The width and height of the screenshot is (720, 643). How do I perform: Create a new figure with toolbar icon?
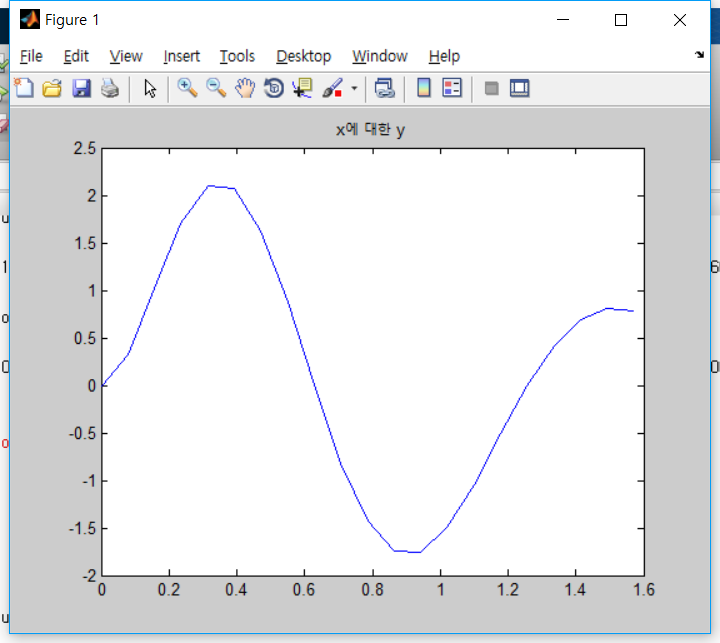point(24,88)
